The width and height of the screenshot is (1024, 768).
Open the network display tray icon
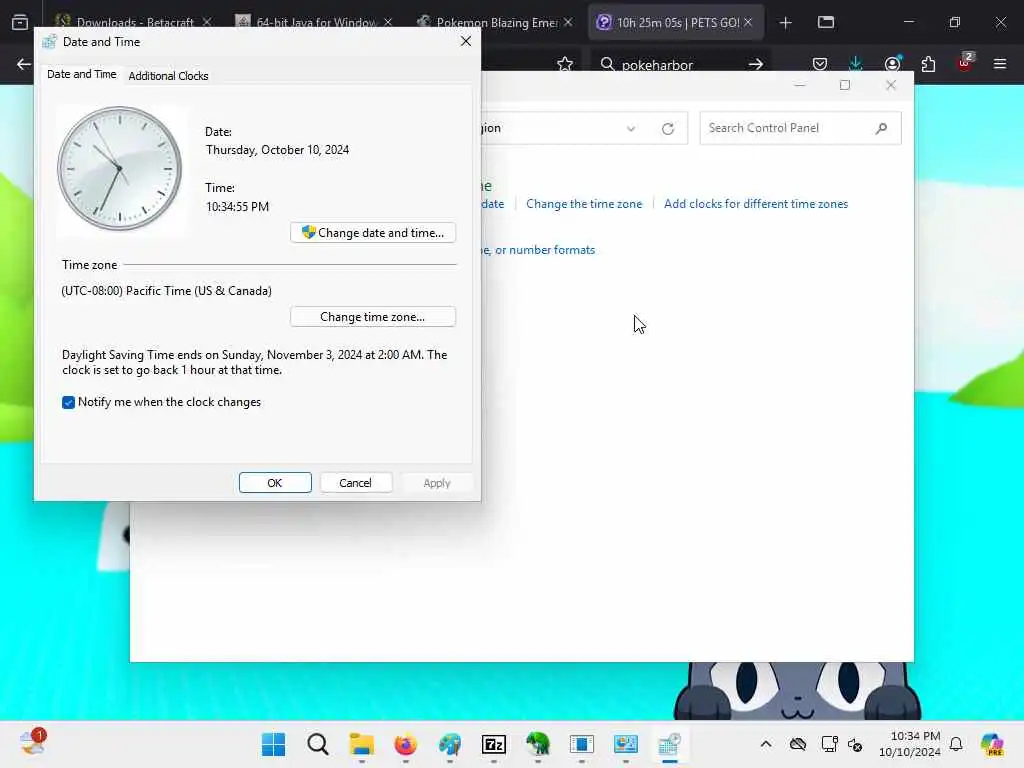pyautogui.click(x=829, y=744)
